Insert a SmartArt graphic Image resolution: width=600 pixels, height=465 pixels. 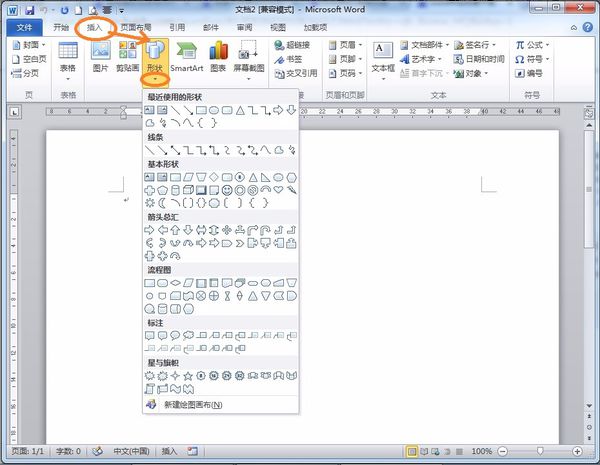click(x=186, y=56)
